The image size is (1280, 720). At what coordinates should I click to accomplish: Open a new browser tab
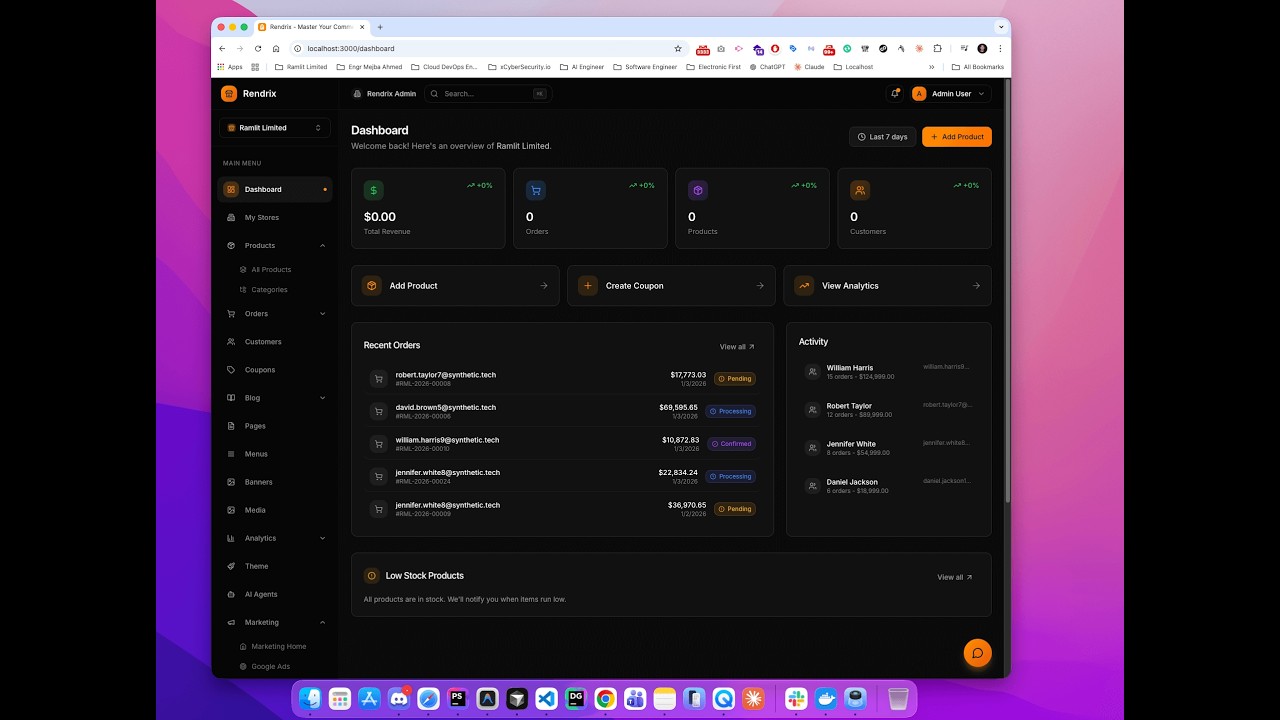[380, 27]
